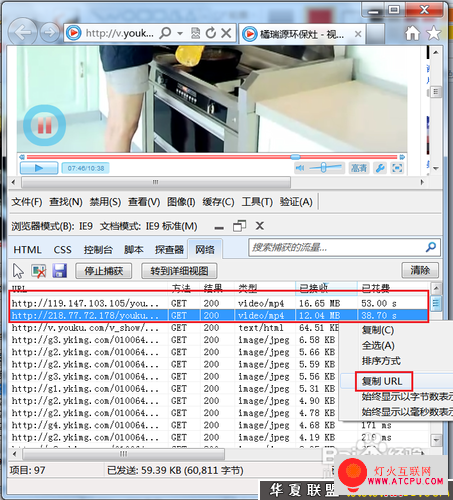Open the 高清 quality selector
The height and width of the screenshot is (500, 453).
click(x=359, y=168)
